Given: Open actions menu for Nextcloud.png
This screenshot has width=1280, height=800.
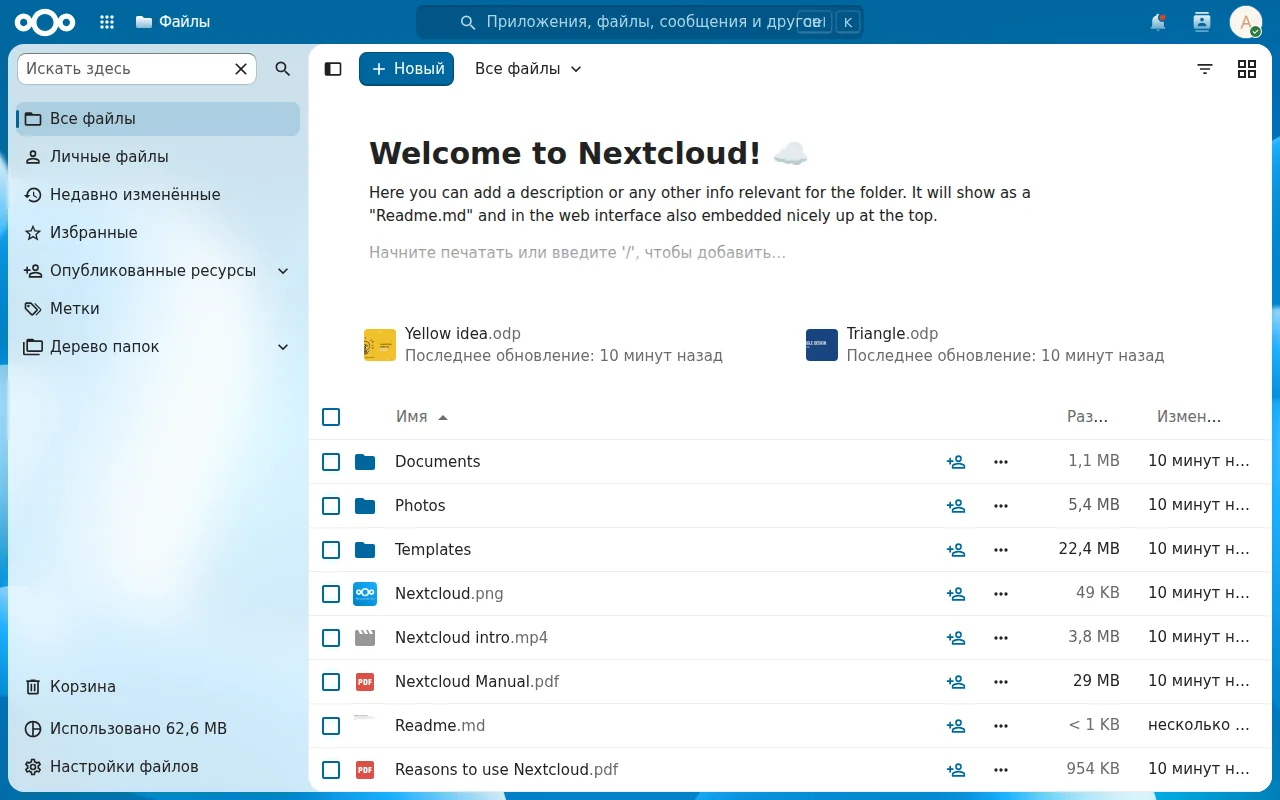Looking at the screenshot, I should (x=1001, y=594).
